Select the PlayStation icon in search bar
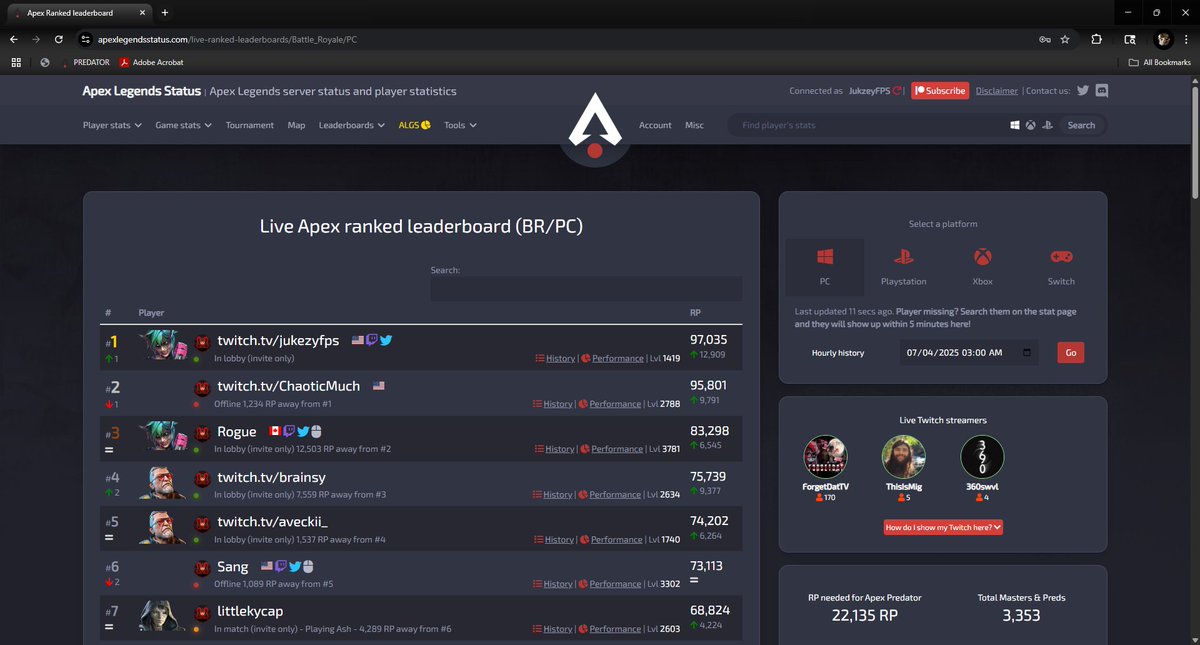Screen dimensions: 1200x645 click(x=1046, y=125)
